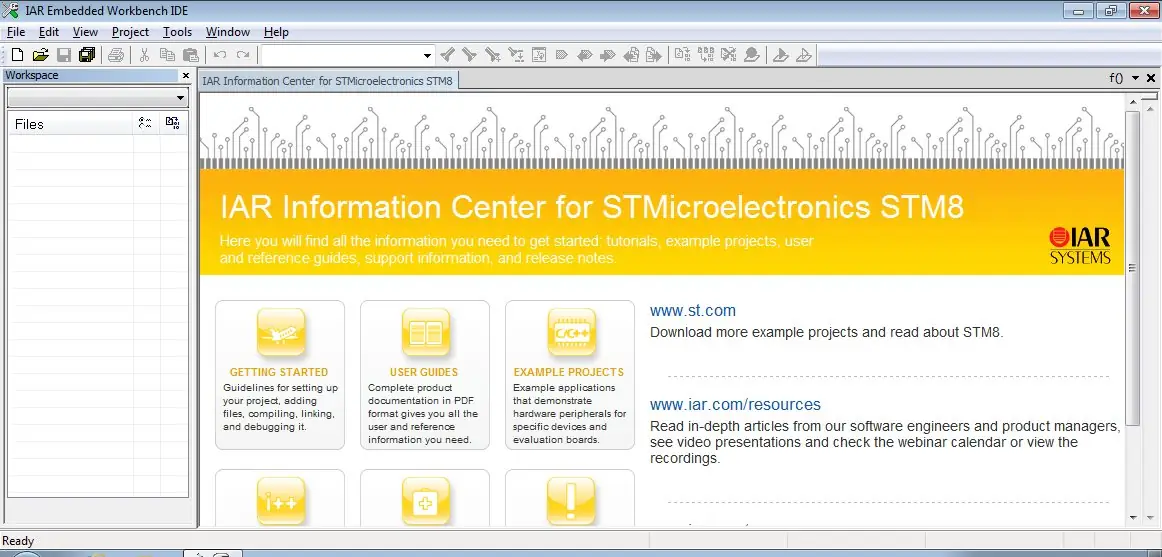Screen dimensions: 1162x557
Task: Click the Toggle Bookmark icon
Action: [561, 55]
